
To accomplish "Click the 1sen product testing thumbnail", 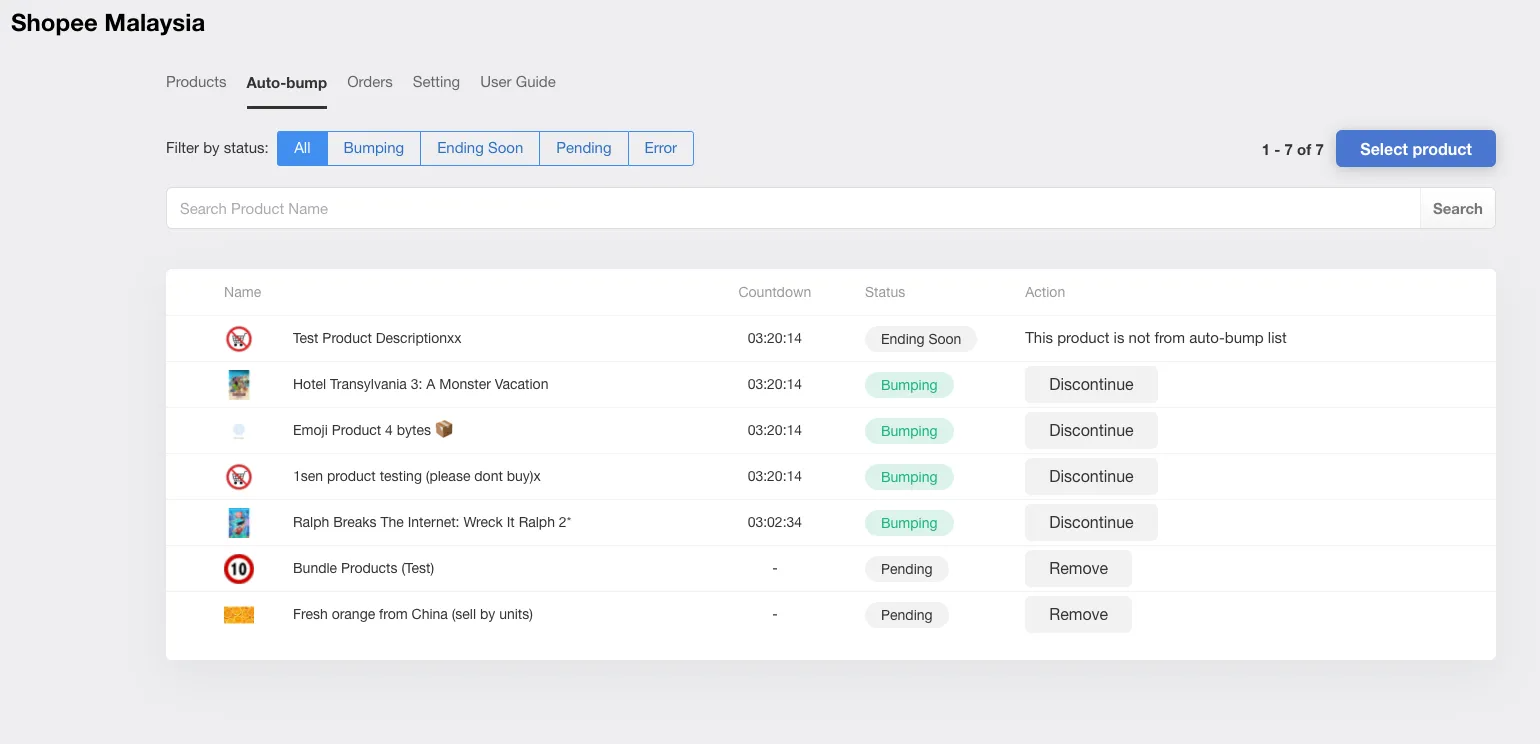I will pos(239,477).
